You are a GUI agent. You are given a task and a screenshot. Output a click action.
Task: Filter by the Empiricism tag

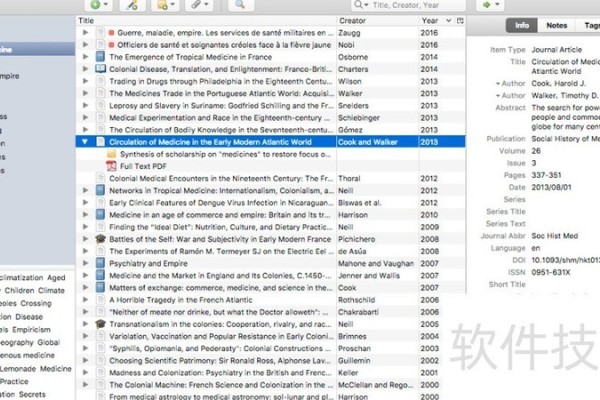pyautogui.click(x=31, y=330)
